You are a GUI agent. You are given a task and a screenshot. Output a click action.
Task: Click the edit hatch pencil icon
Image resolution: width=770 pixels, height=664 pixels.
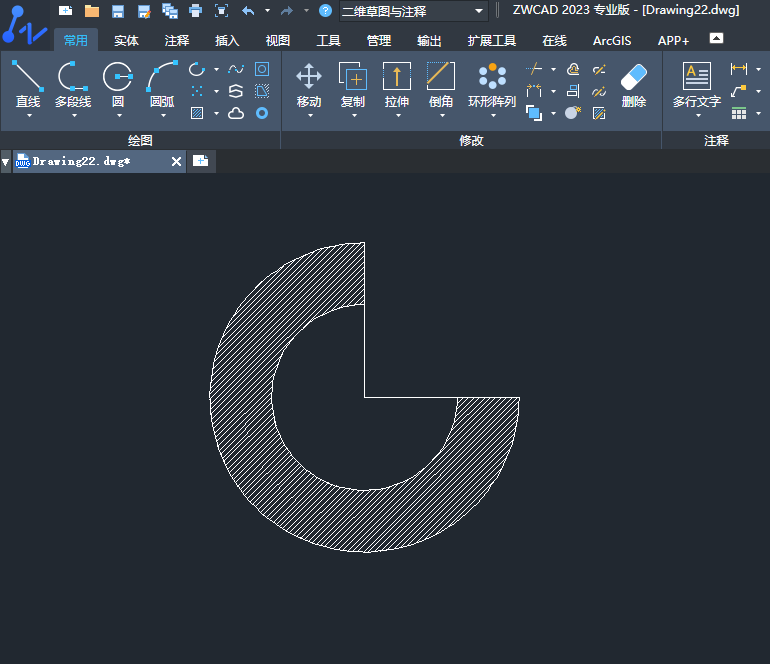click(599, 113)
